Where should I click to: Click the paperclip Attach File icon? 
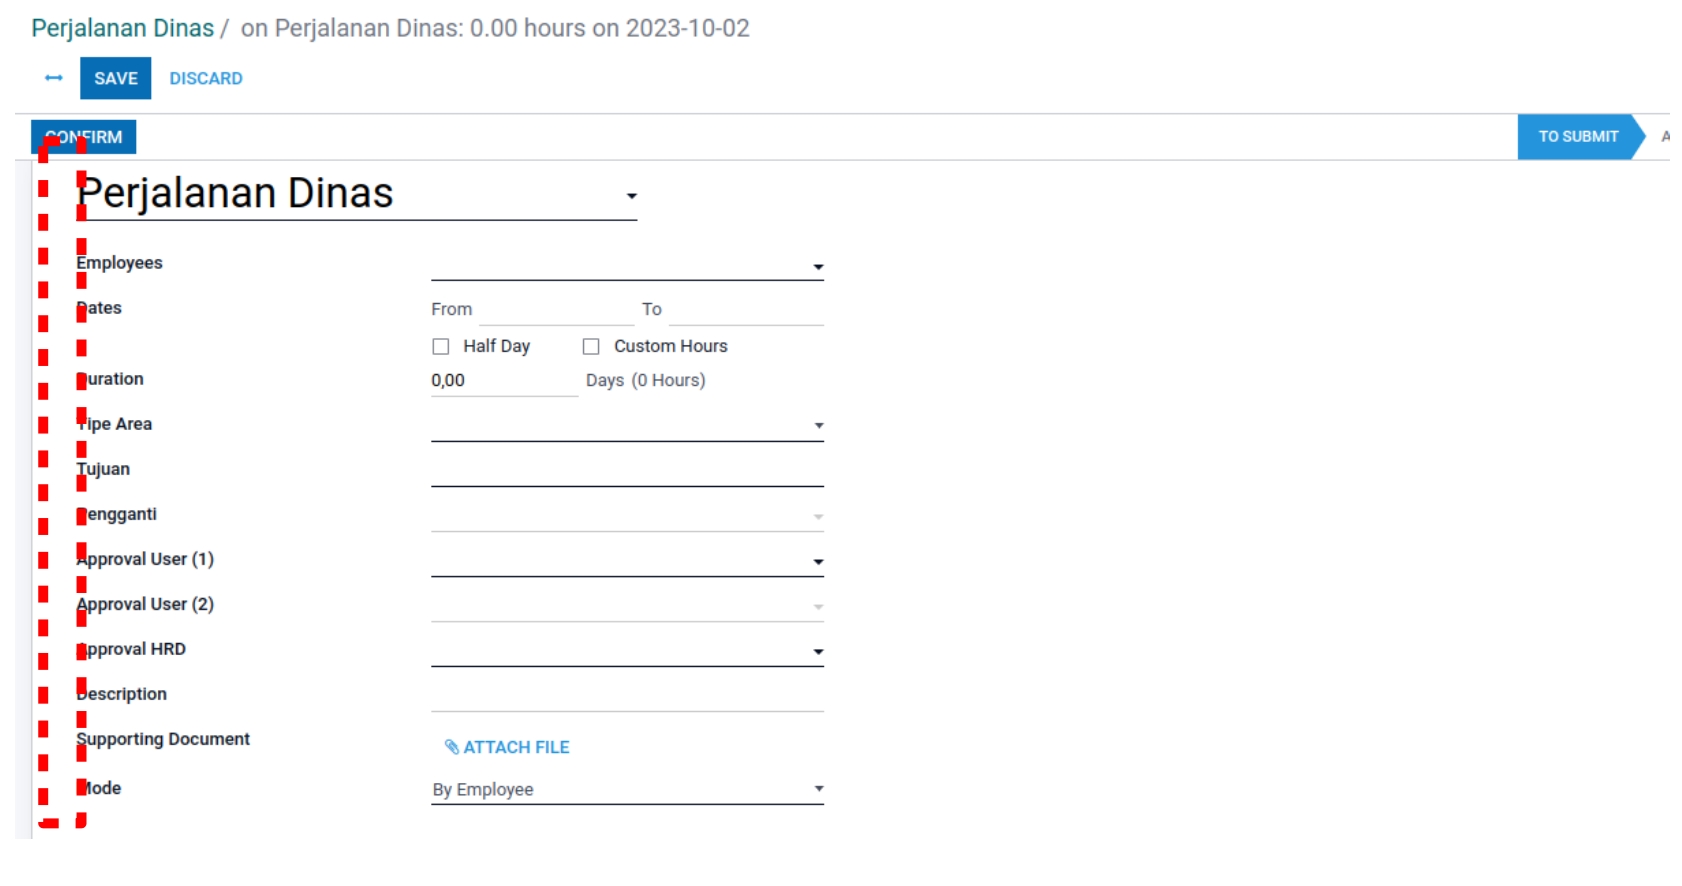pos(452,747)
